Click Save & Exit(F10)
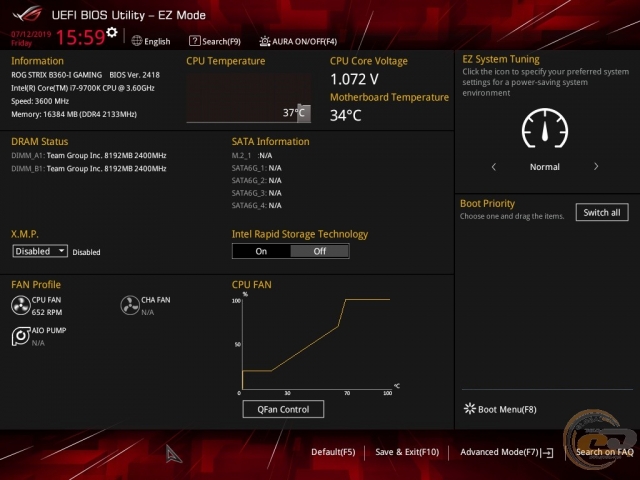This screenshot has width=640, height=480. pos(407,452)
